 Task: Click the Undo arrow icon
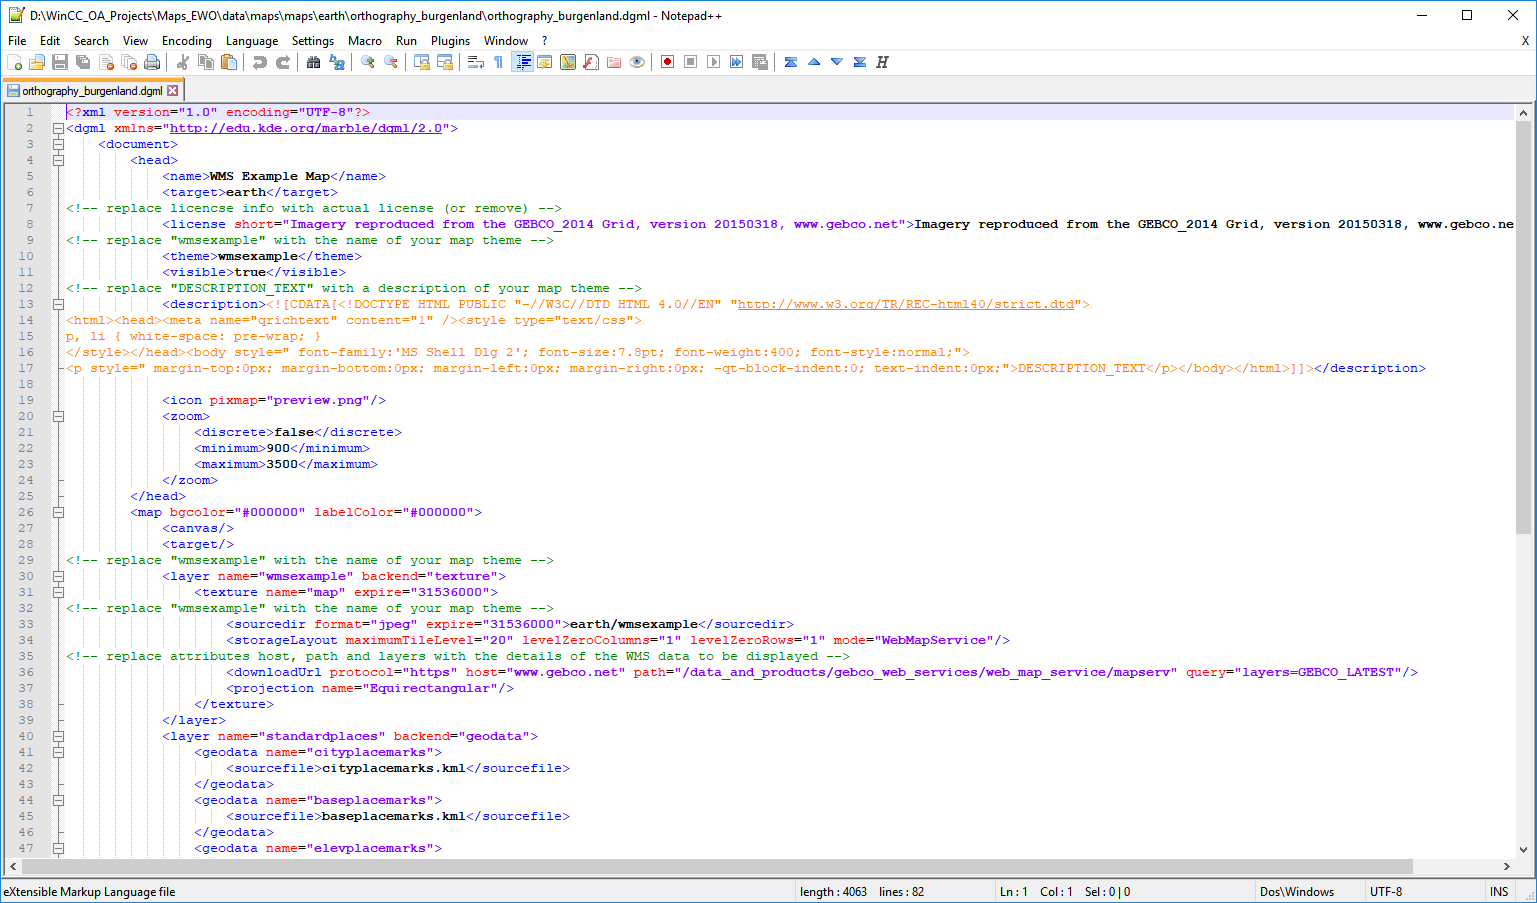click(x=260, y=62)
